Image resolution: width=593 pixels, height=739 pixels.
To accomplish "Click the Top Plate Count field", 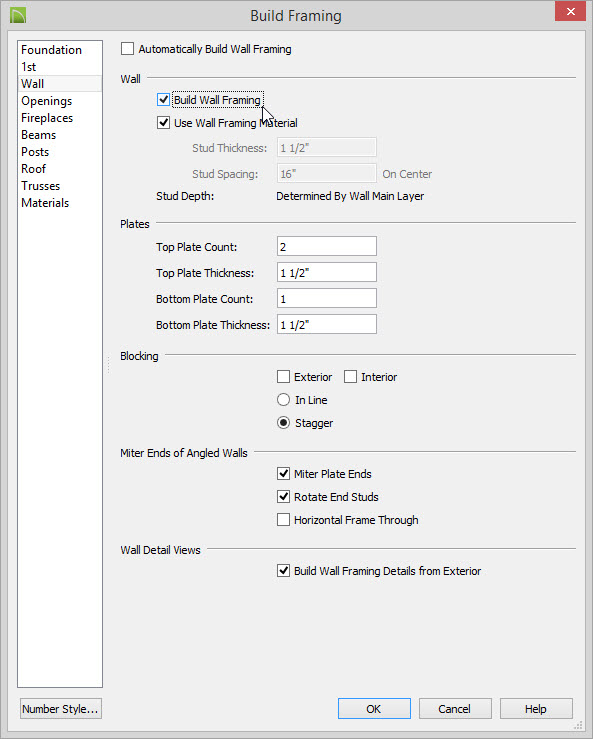I will [327, 246].
